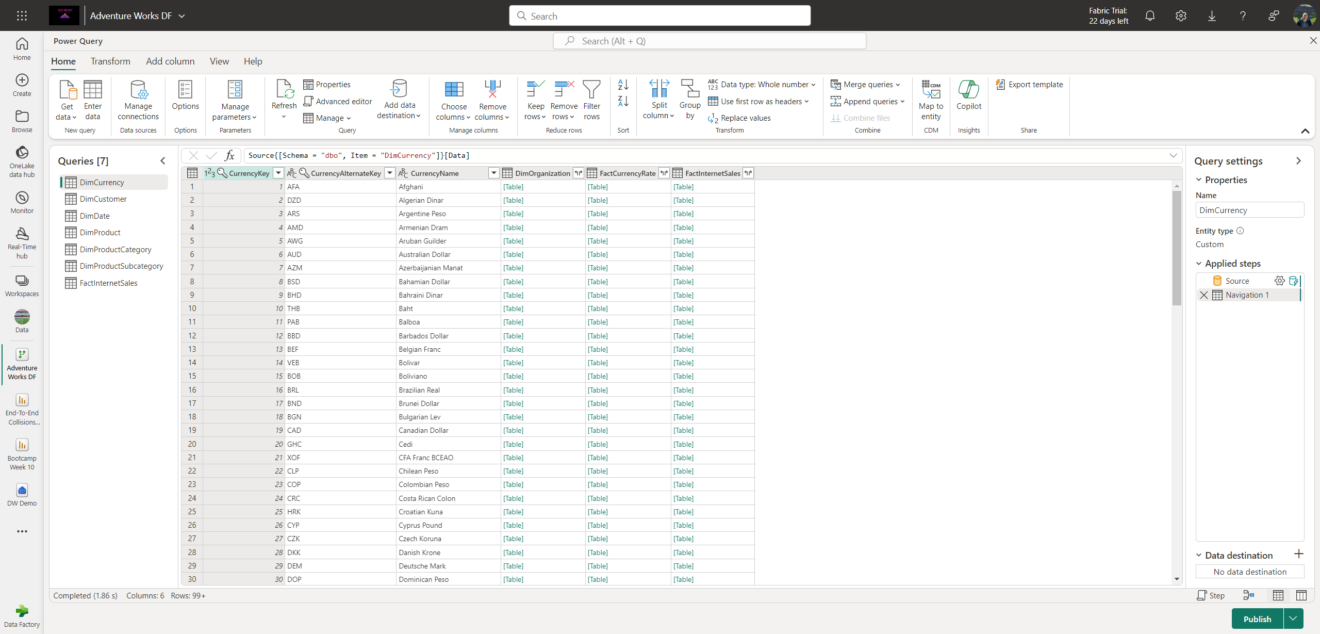Collapse the Applied steps section
Screen dimensions: 1320x634
(1199, 263)
